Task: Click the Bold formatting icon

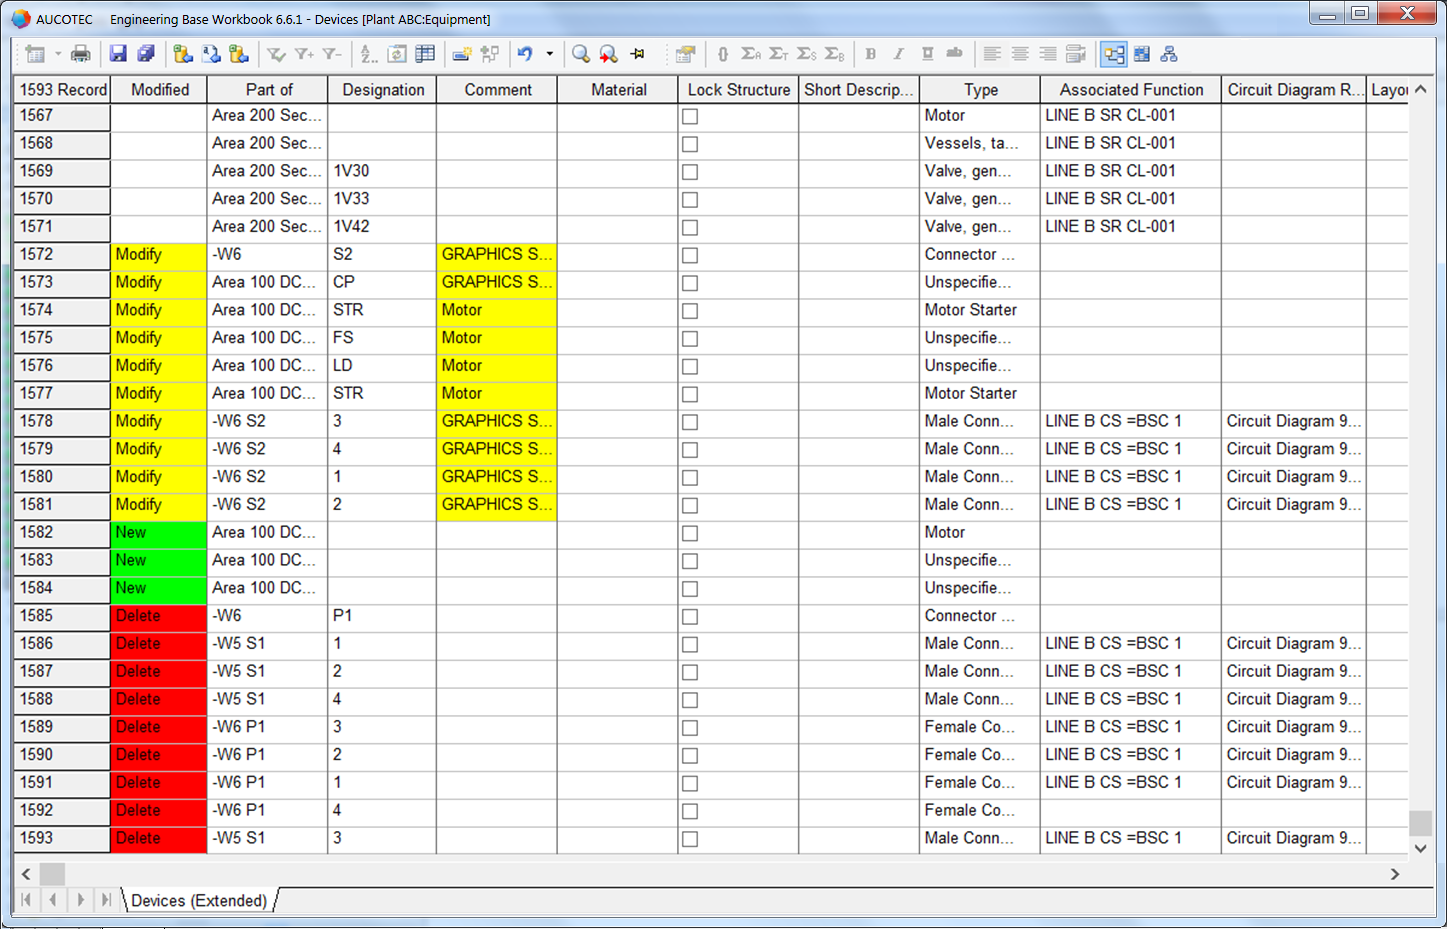Action: pyautogui.click(x=870, y=54)
